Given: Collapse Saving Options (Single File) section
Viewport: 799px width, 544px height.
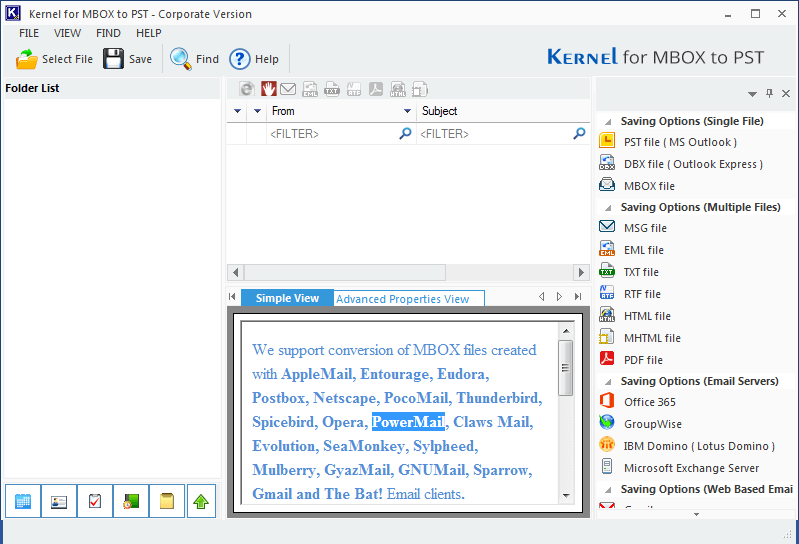Looking at the screenshot, I should pyautogui.click(x=608, y=122).
